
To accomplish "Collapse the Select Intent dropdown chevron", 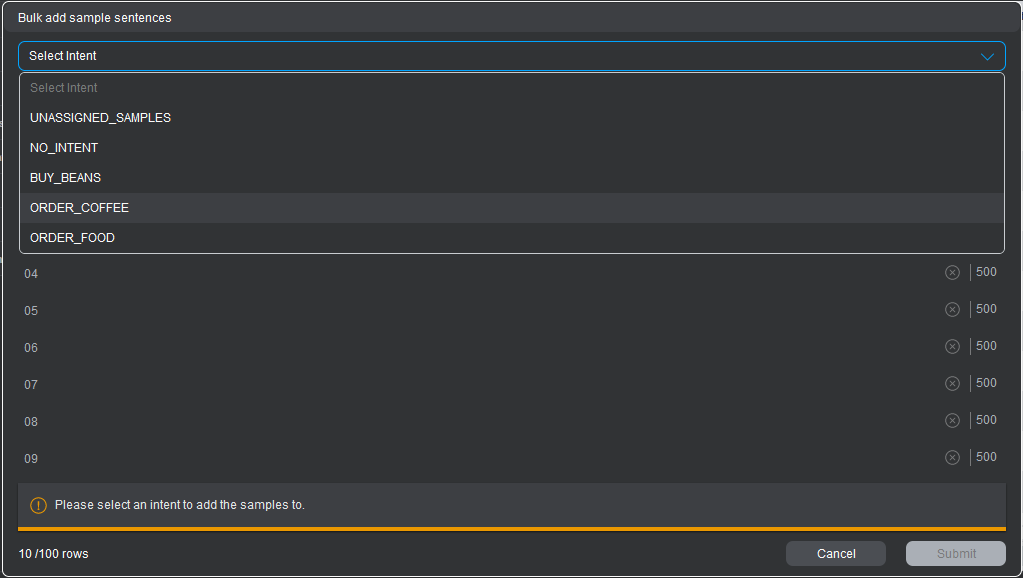I will coord(987,57).
